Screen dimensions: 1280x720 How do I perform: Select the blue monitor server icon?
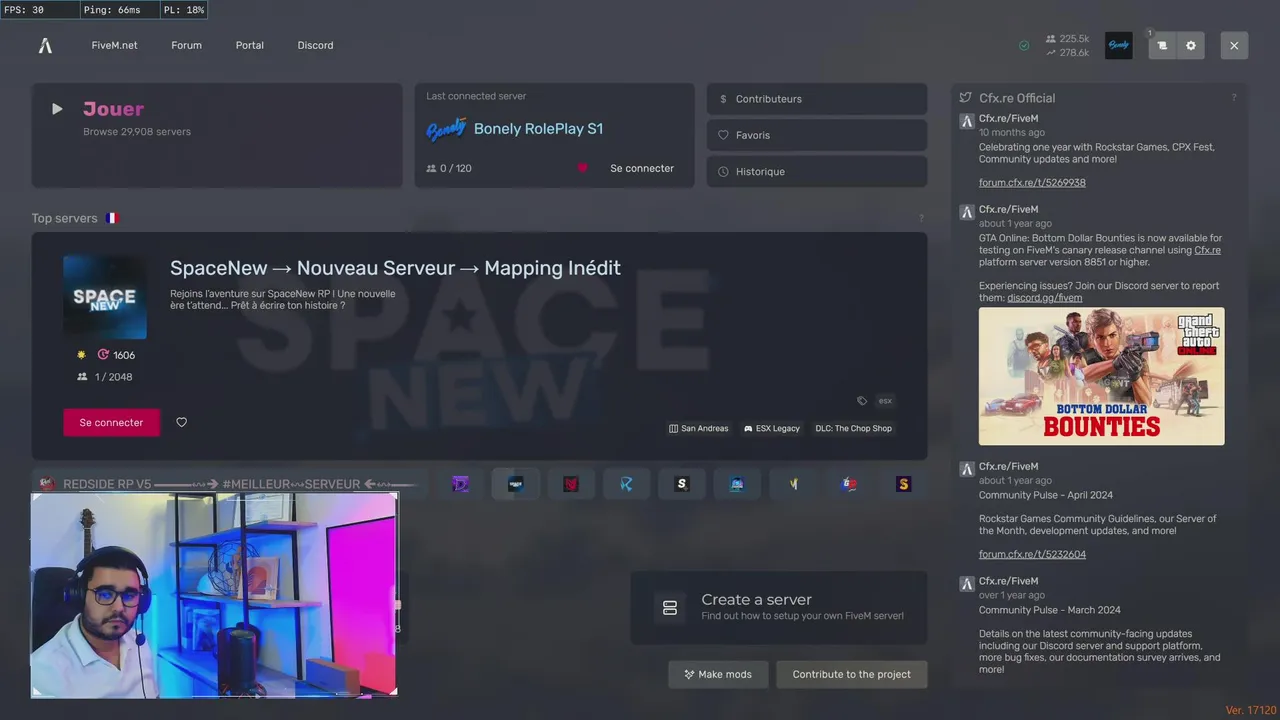[737, 484]
